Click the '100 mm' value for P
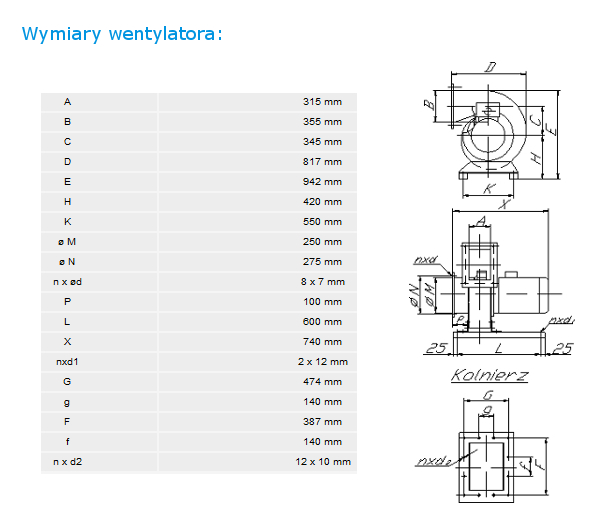The width and height of the screenshot is (600, 520). [x=322, y=302]
